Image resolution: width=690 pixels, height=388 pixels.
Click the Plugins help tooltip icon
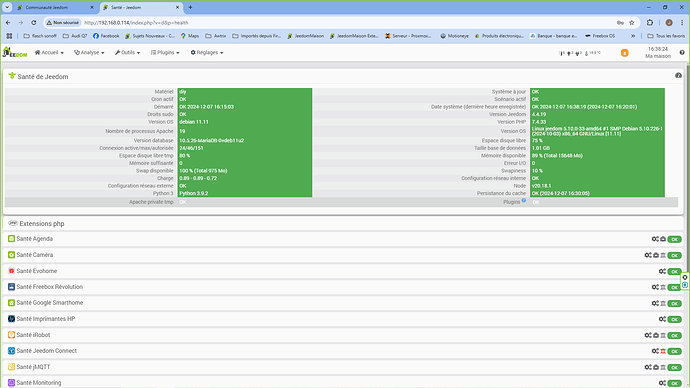tap(524, 200)
